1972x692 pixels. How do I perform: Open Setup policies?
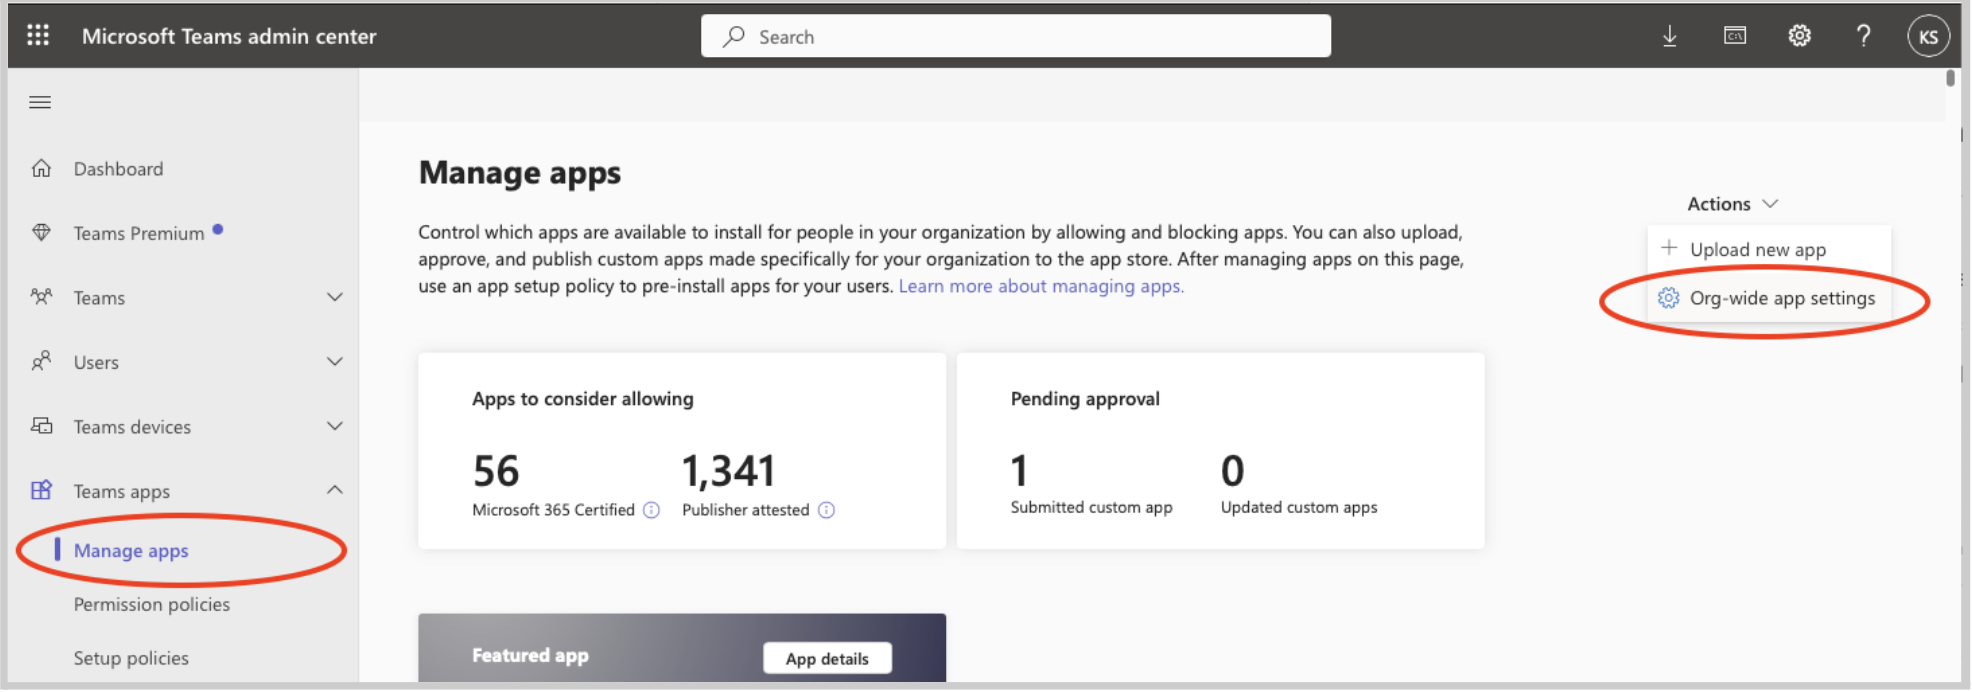tap(131, 659)
